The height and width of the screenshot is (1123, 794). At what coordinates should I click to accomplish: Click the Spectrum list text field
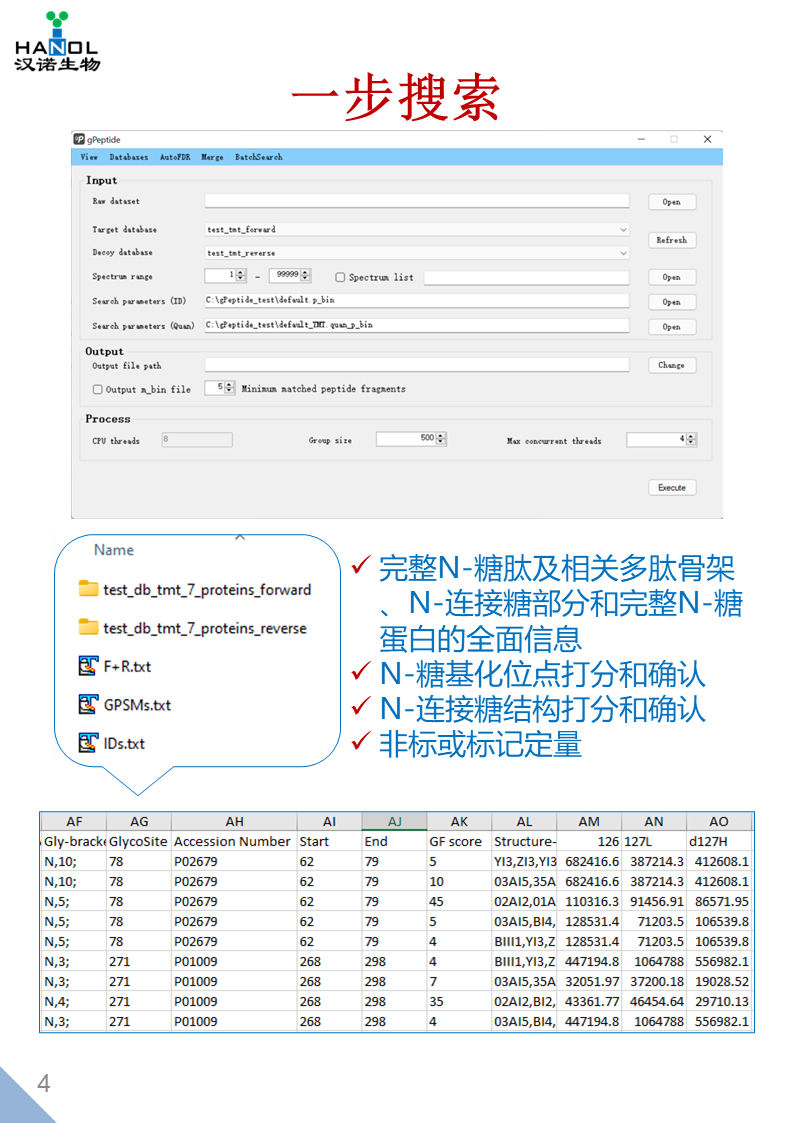point(526,277)
